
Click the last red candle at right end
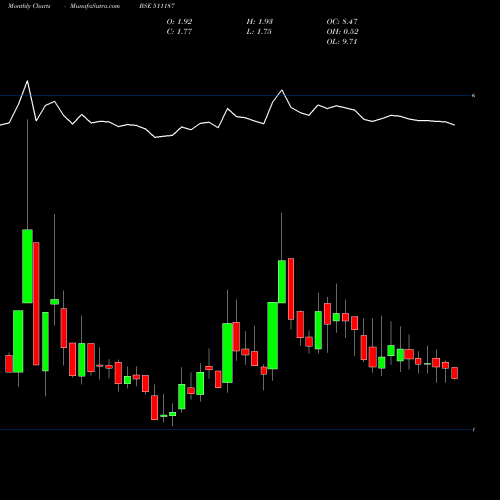coord(455,373)
